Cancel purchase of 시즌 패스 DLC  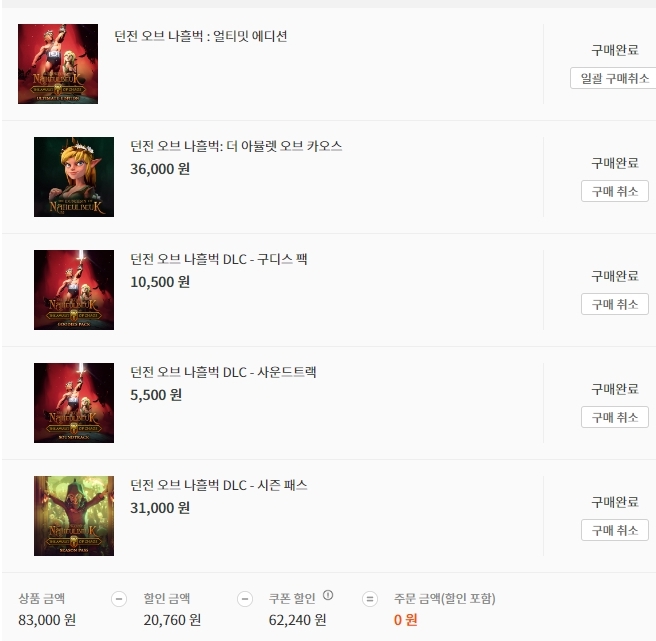[x=615, y=530]
